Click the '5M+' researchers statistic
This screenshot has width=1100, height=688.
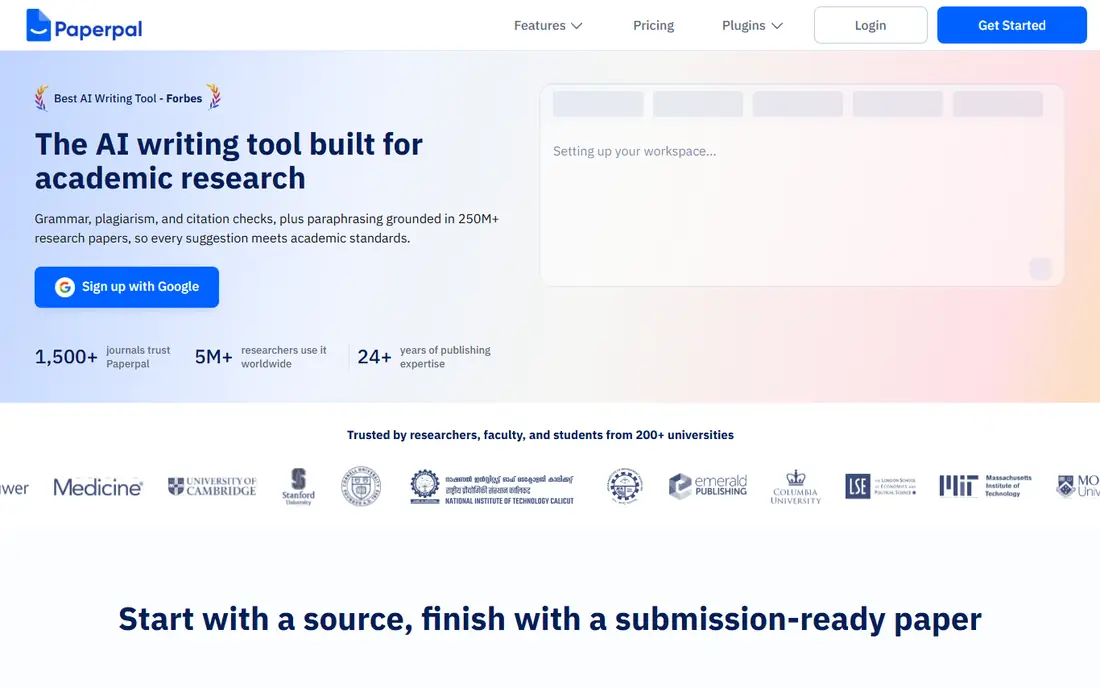click(x=260, y=357)
